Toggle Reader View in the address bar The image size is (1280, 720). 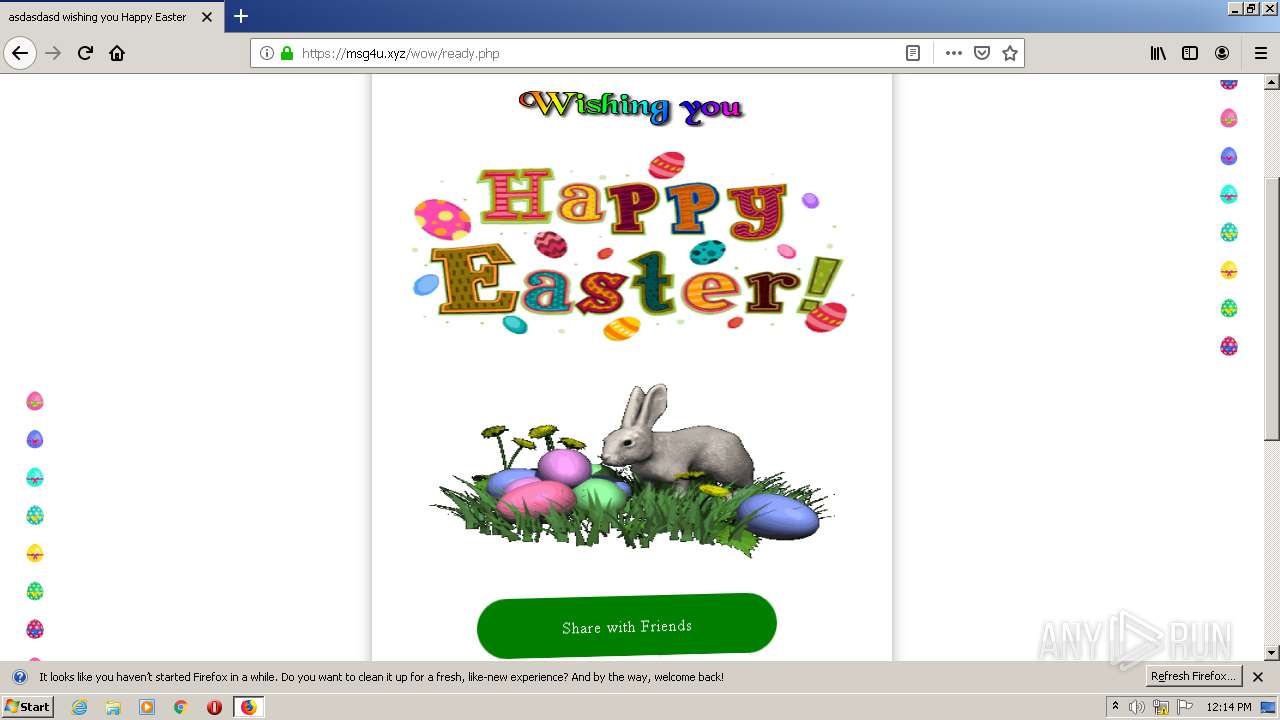tap(913, 53)
